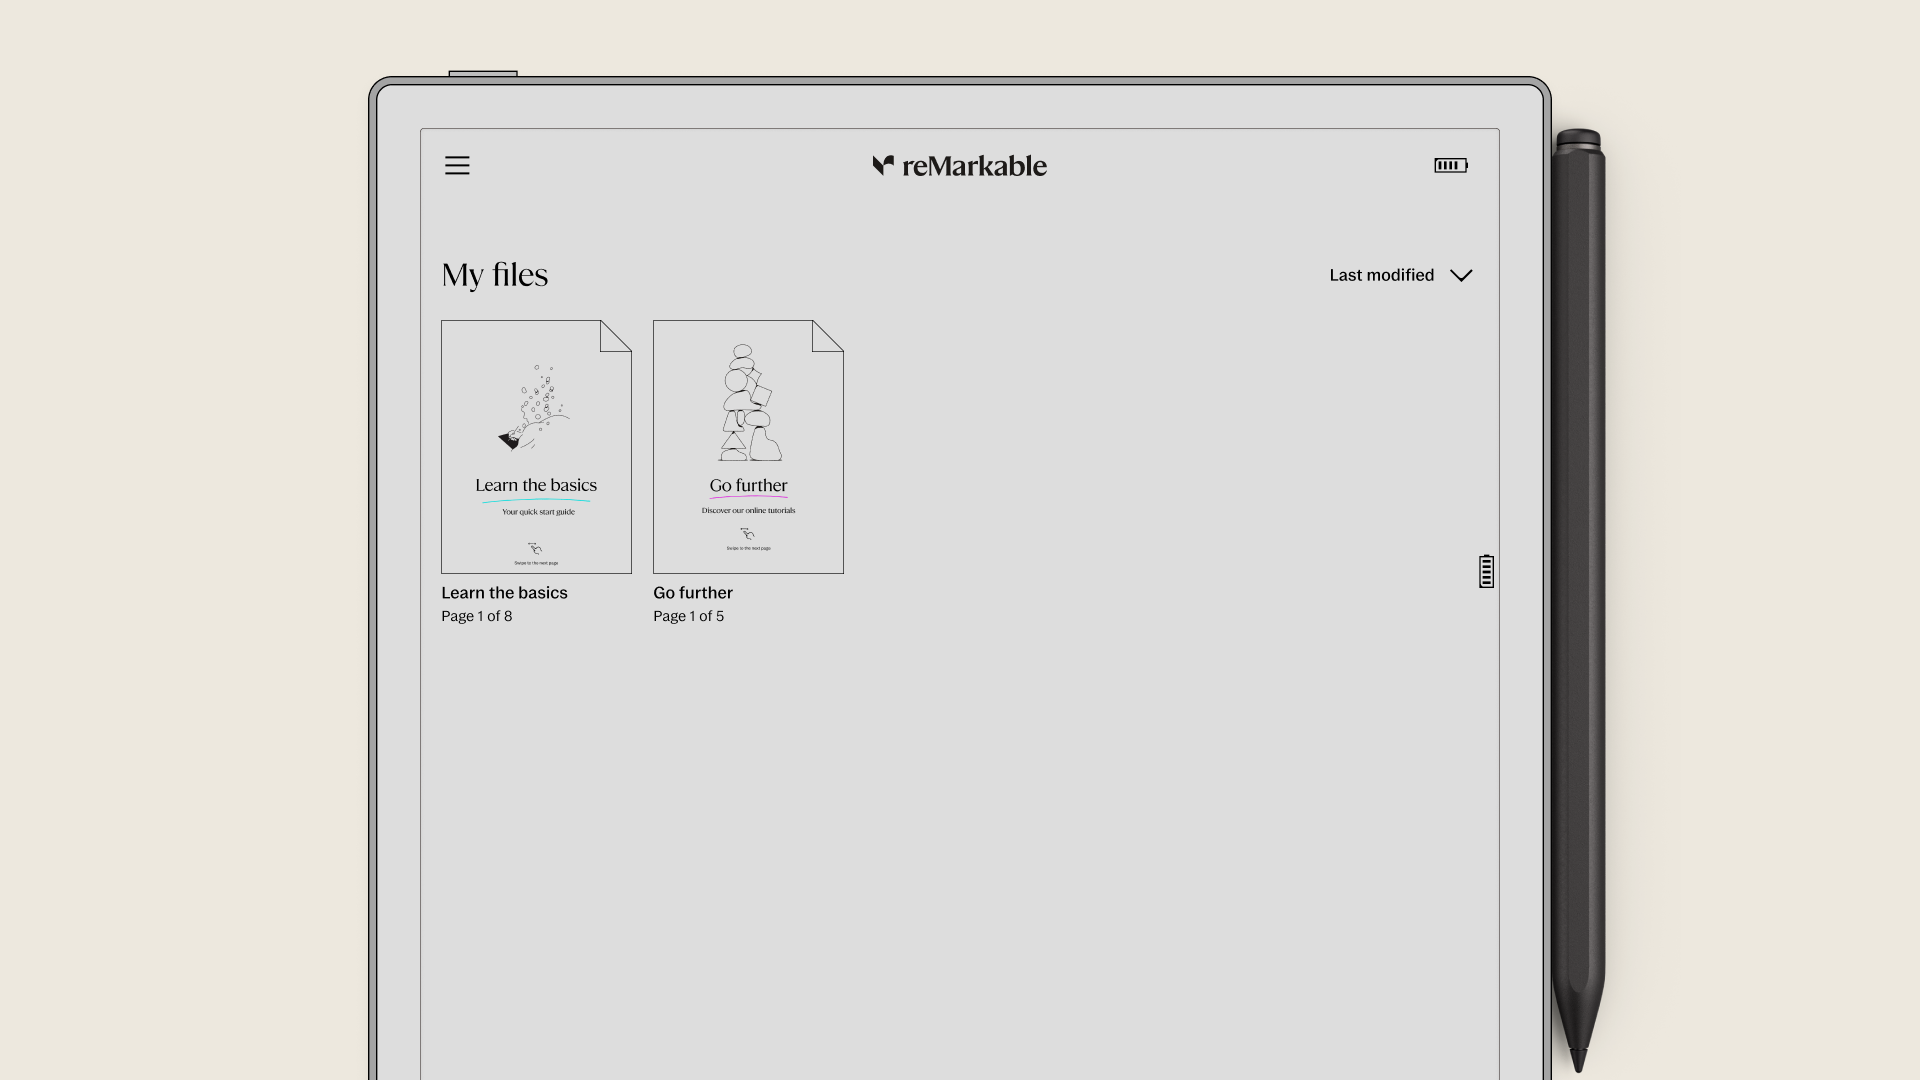Click the My files heading
1920x1080 pixels.
[x=495, y=275]
